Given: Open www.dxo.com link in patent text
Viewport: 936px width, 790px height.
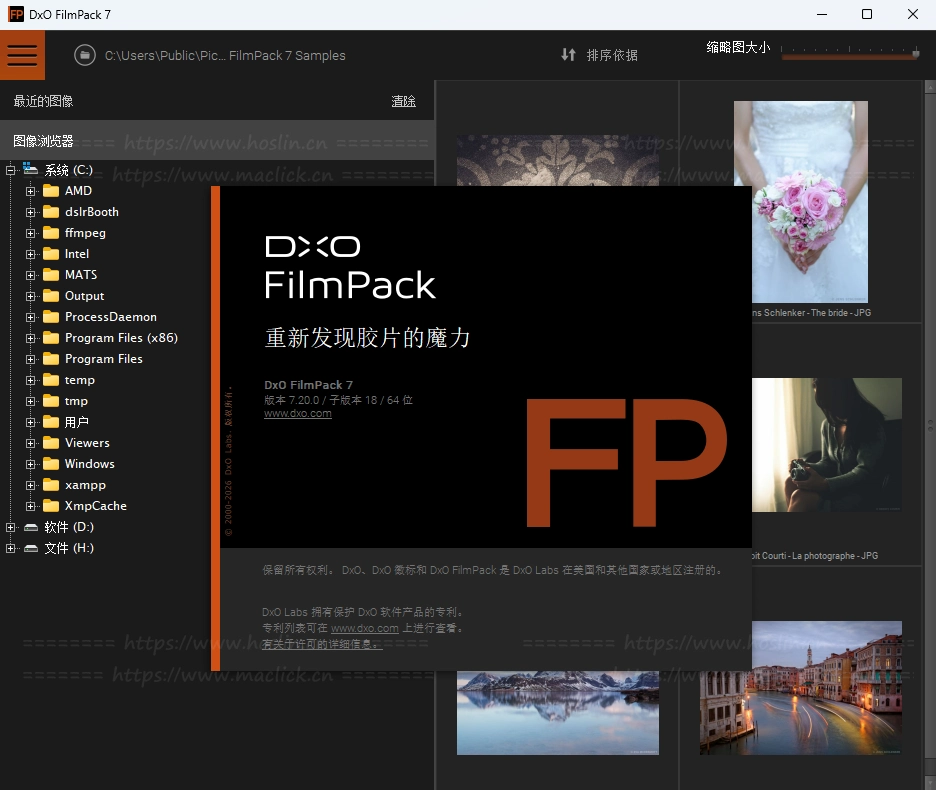Looking at the screenshot, I should click(x=365, y=628).
